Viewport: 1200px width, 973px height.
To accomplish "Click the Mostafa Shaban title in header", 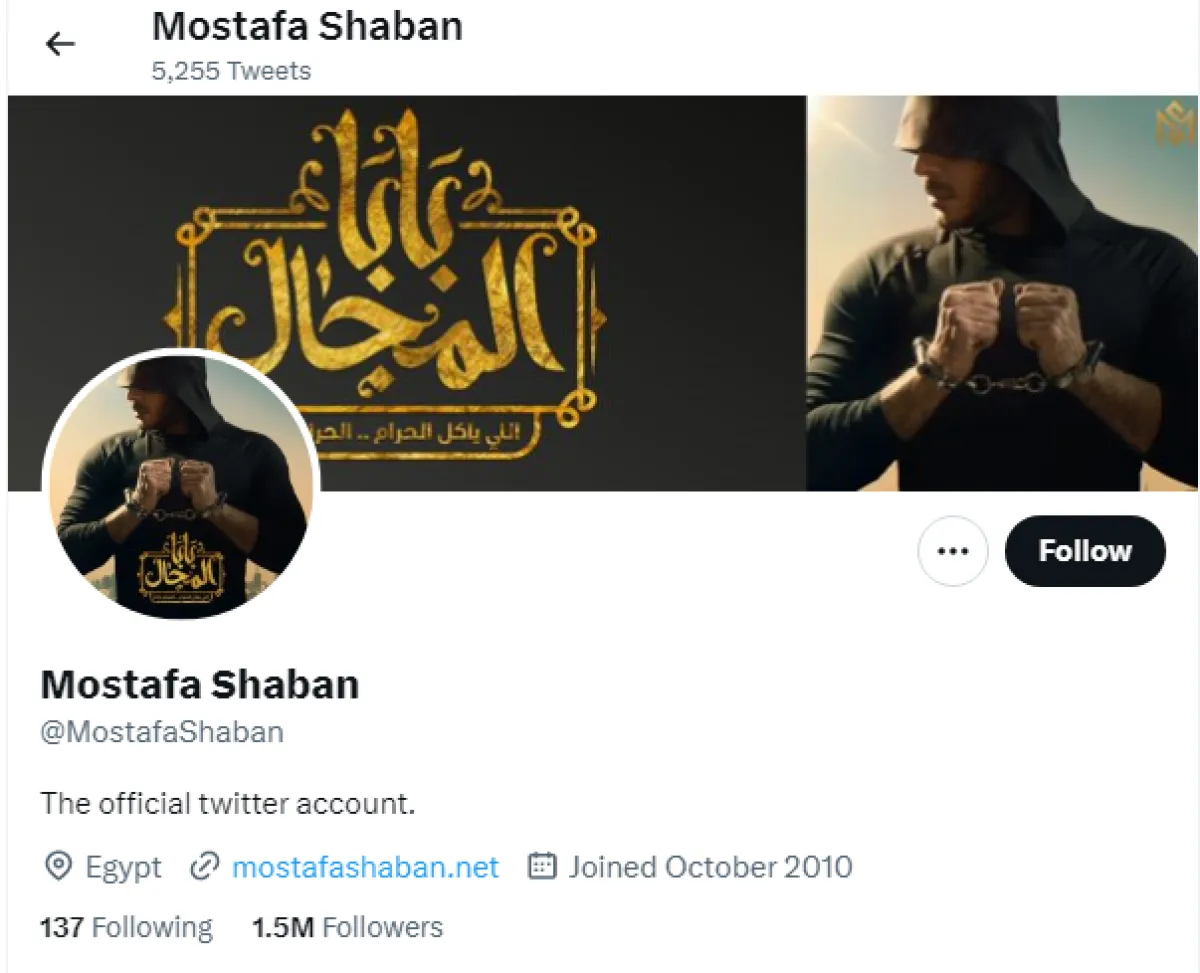I will pyautogui.click(x=307, y=27).
